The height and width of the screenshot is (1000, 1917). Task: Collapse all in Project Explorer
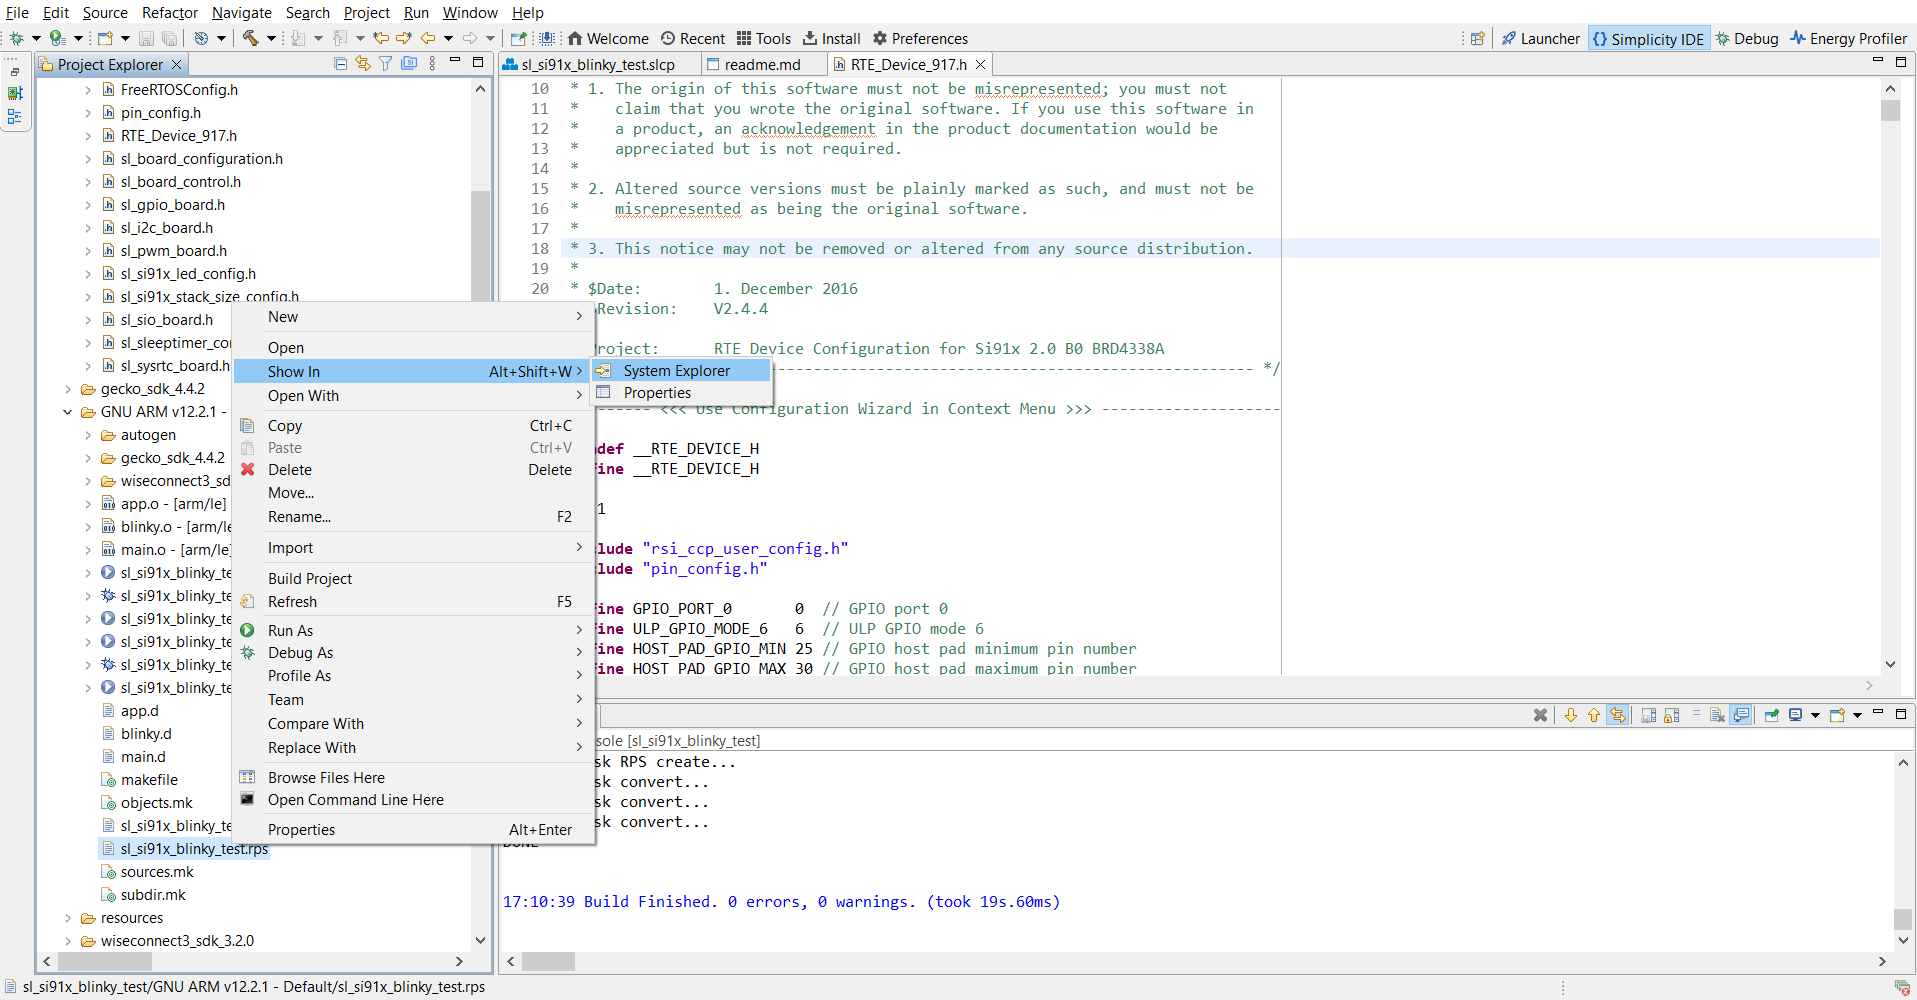tap(340, 64)
